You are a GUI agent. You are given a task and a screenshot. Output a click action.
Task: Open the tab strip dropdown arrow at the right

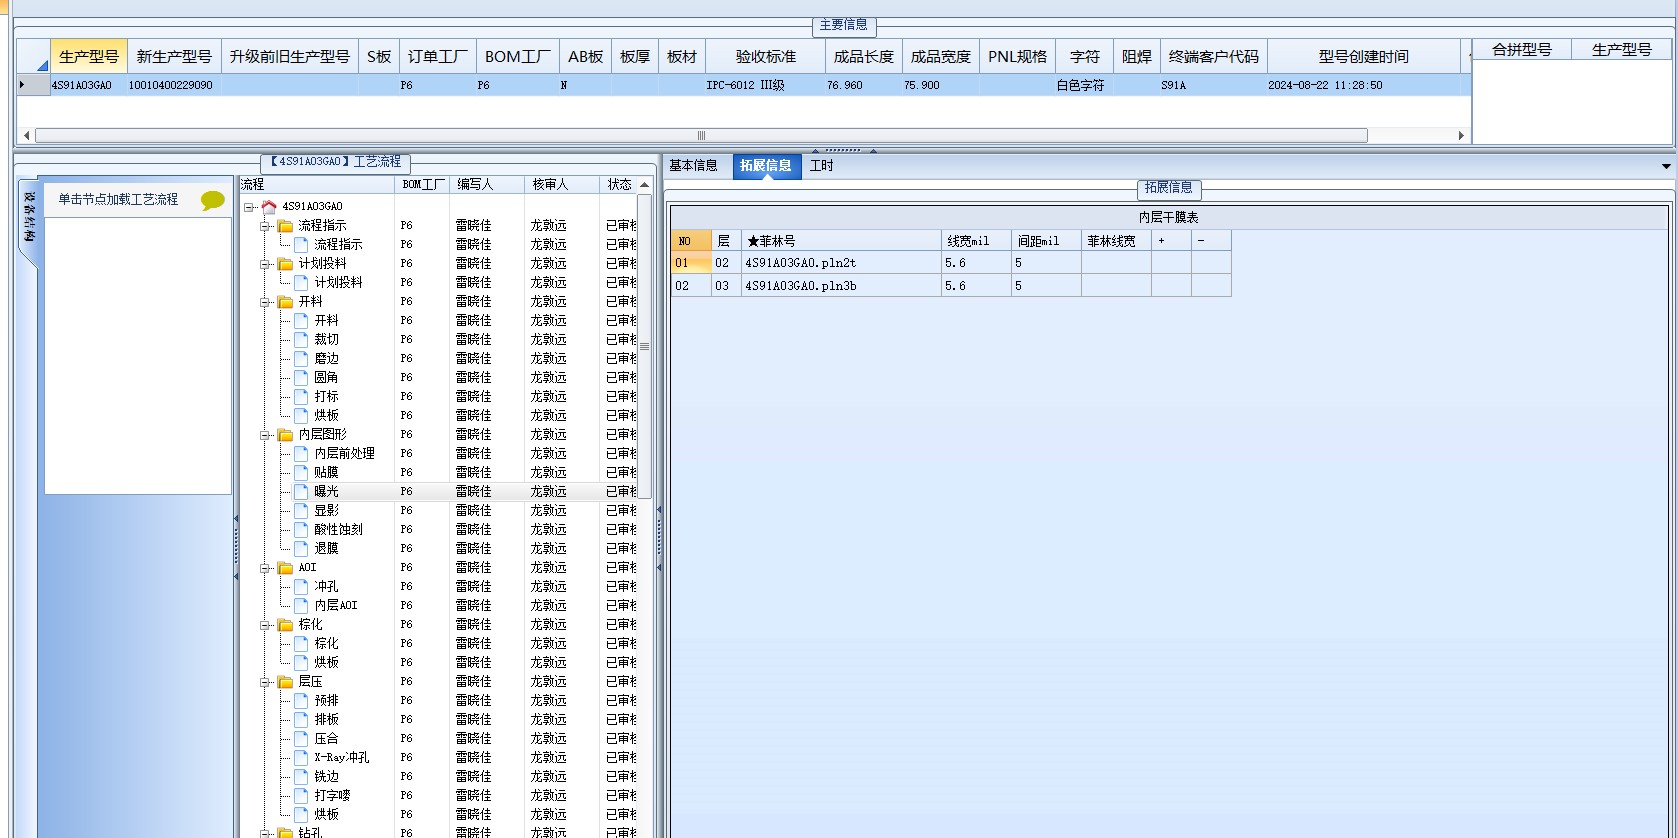coord(1666,167)
